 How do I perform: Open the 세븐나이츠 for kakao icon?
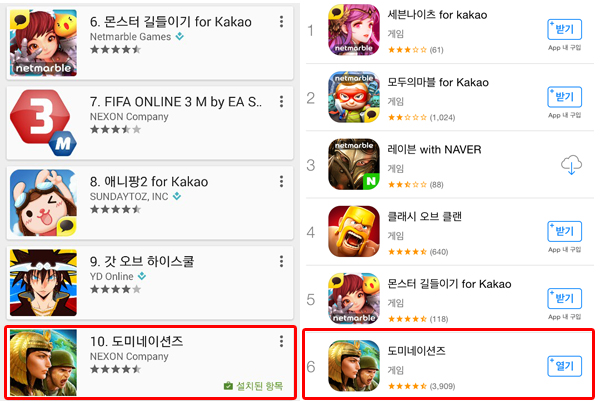354,30
